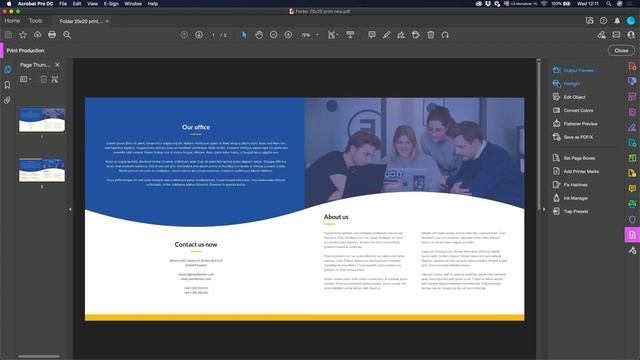The width and height of the screenshot is (640, 360).
Task: Rotate page using the rotate icon
Action: tap(445, 35)
